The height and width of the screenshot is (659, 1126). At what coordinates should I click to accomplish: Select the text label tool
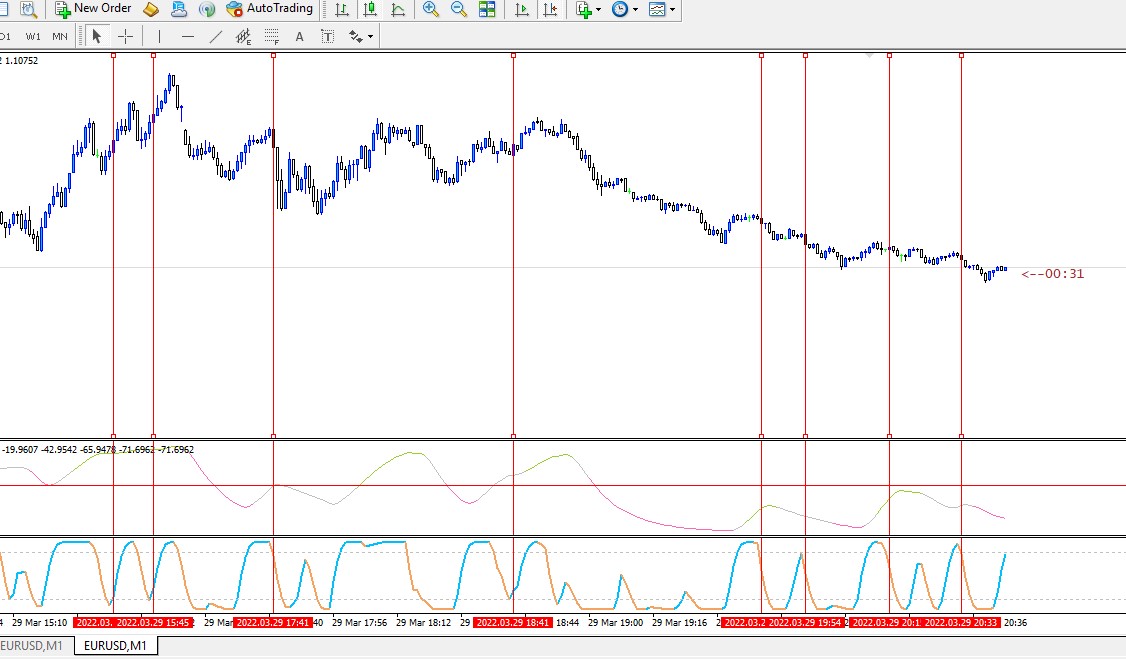(x=327, y=36)
